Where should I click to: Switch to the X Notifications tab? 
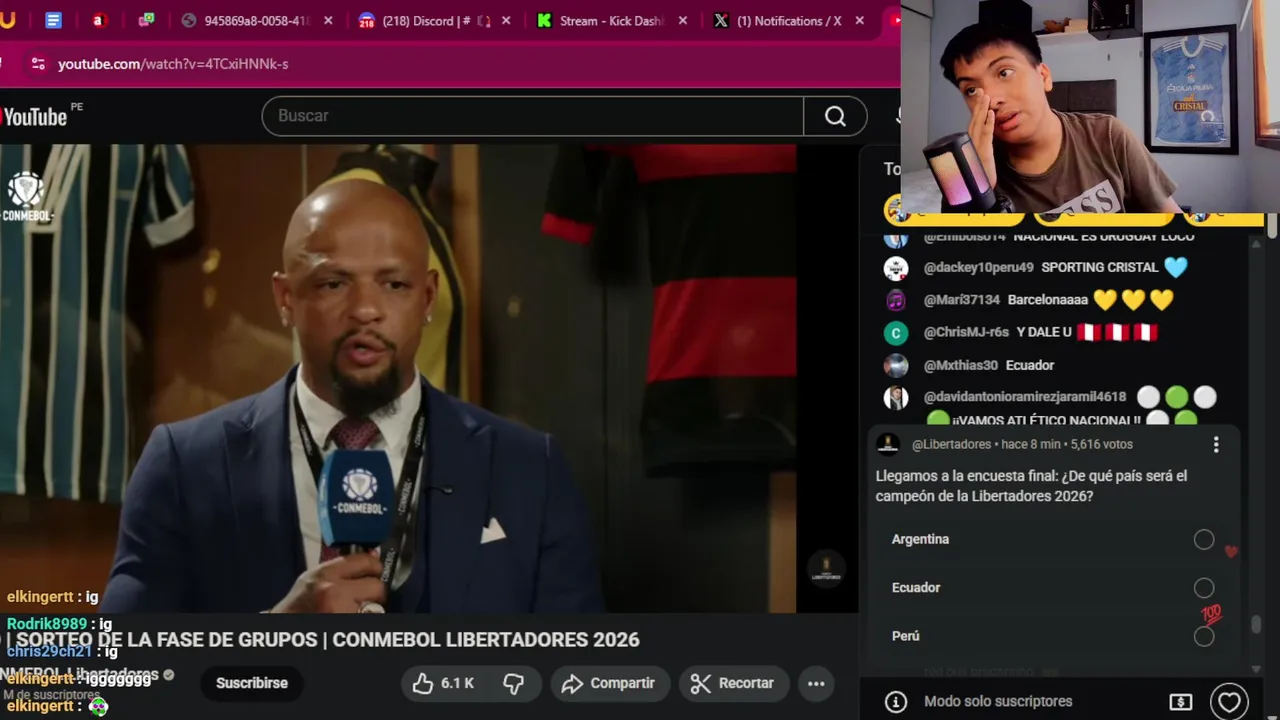787,20
